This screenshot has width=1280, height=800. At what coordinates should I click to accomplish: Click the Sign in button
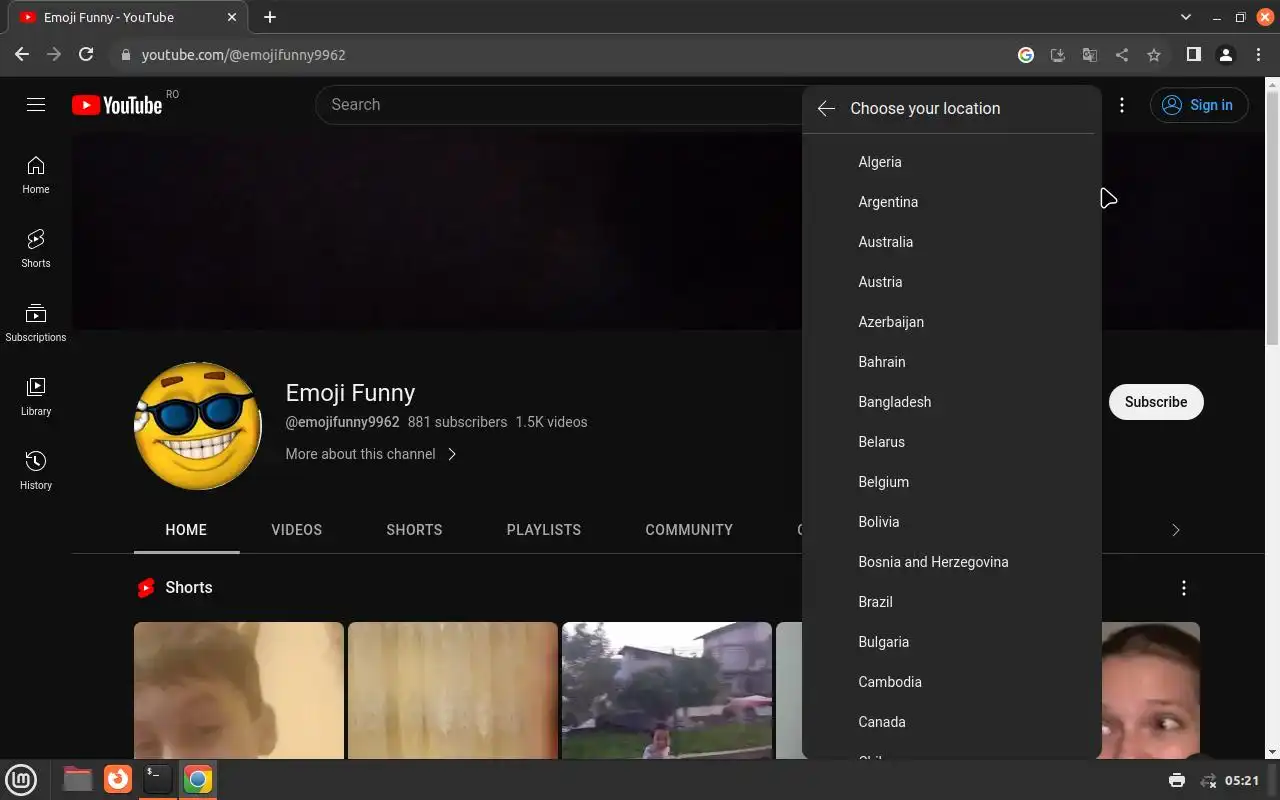click(1199, 105)
